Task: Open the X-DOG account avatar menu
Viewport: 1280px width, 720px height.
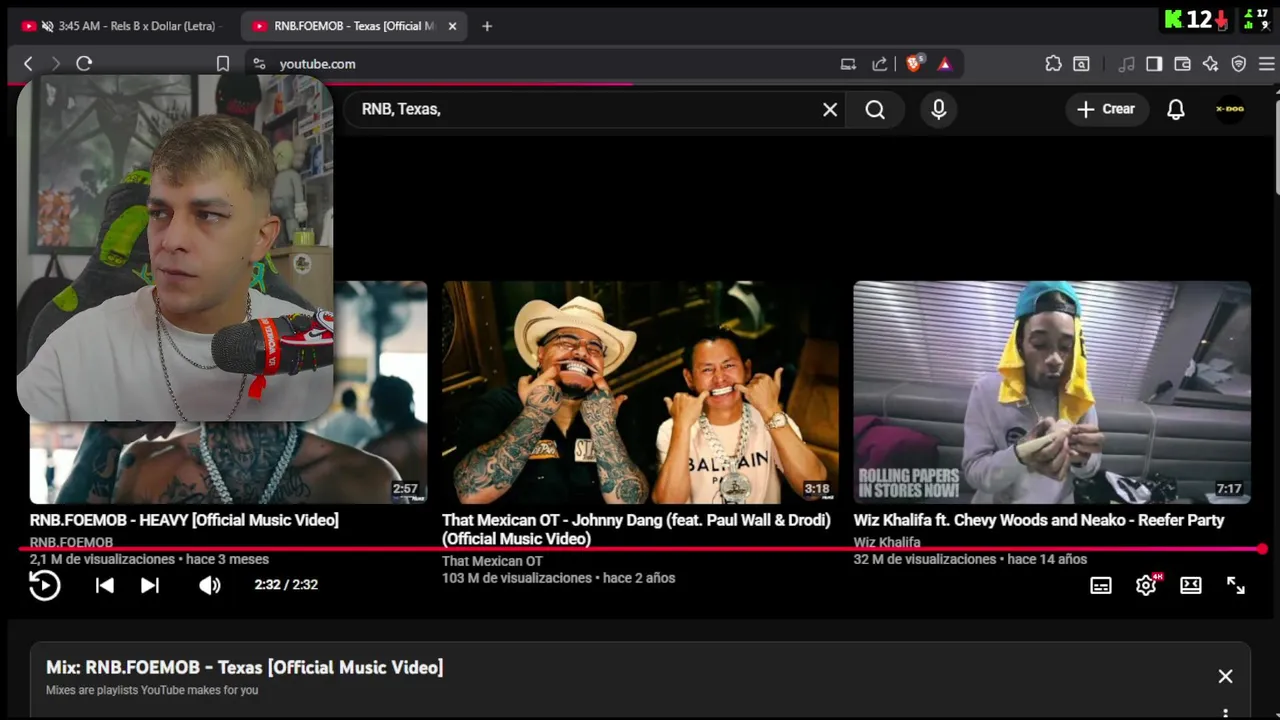Action: tap(1230, 109)
